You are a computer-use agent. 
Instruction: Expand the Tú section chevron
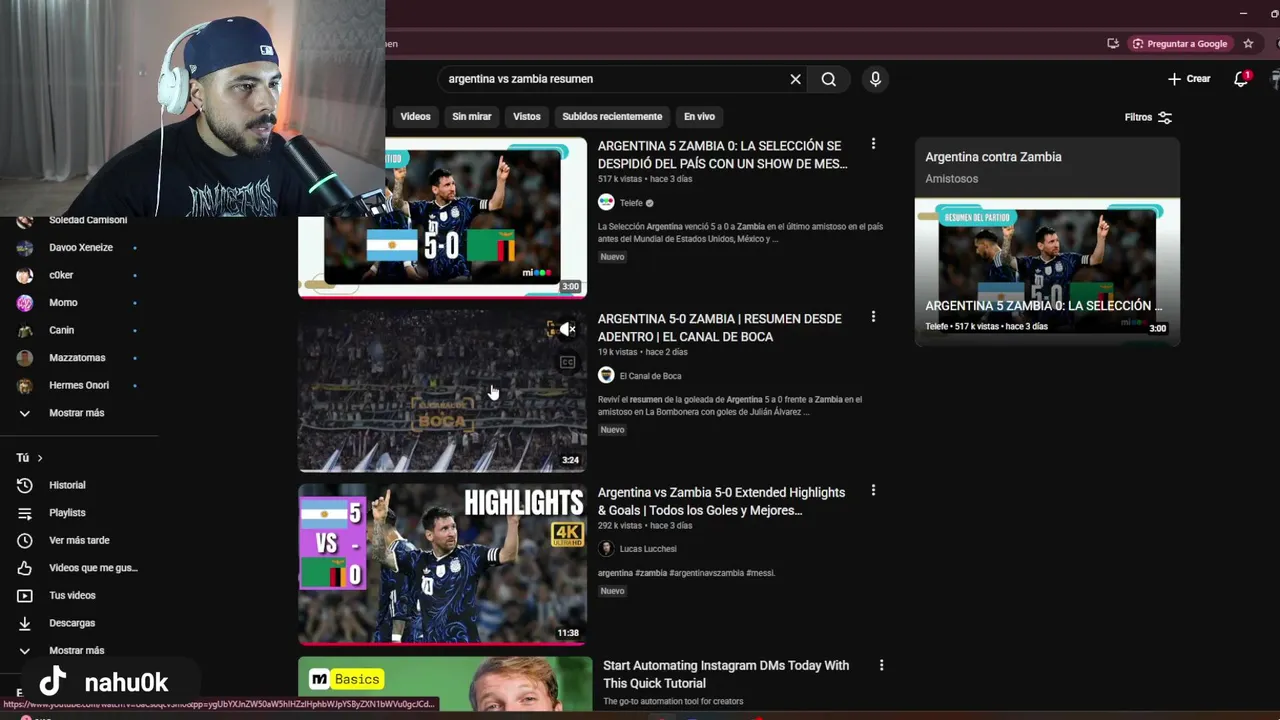(40, 458)
